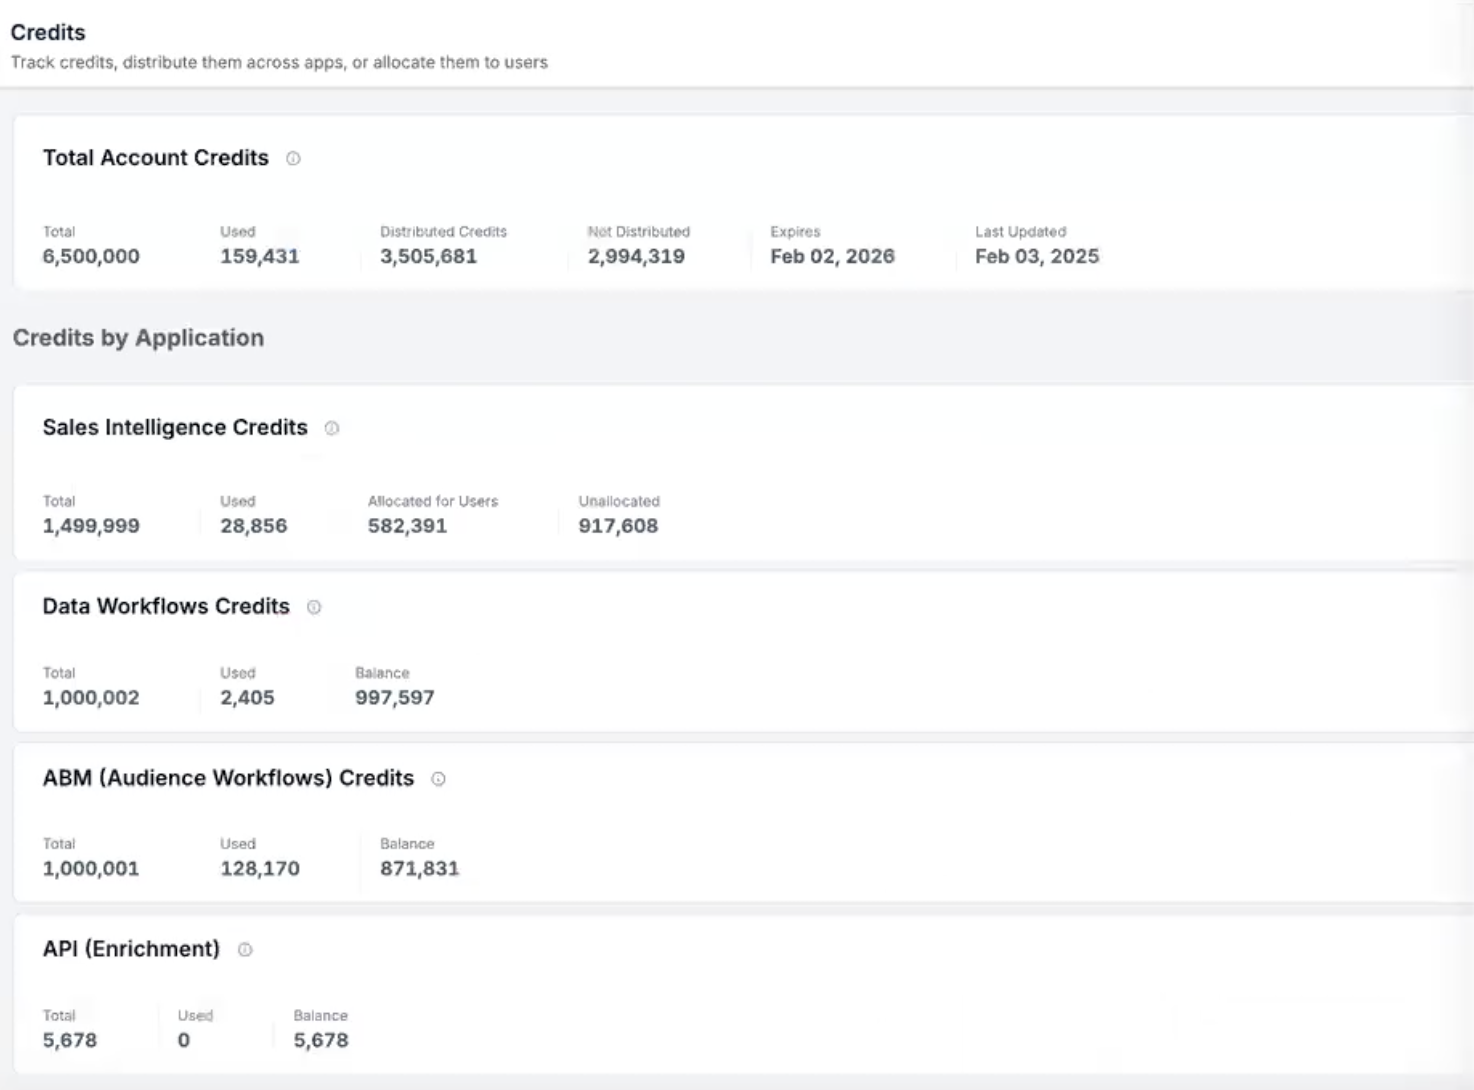This screenshot has height=1090, width=1474.
Task: Open Sales Intelligence Credits info icon
Action: [332, 428]
